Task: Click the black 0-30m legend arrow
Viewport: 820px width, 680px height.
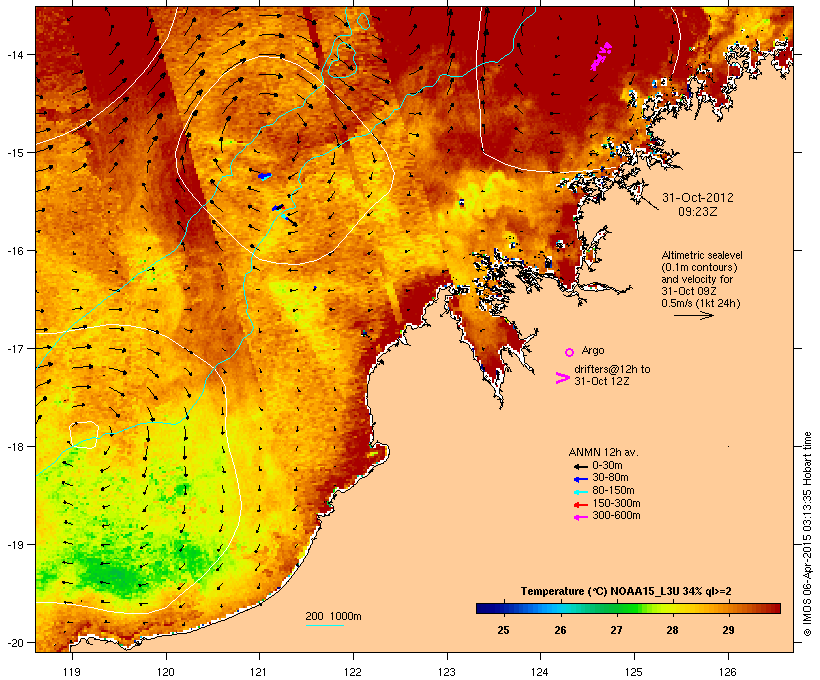Action: tap(581, 466)
